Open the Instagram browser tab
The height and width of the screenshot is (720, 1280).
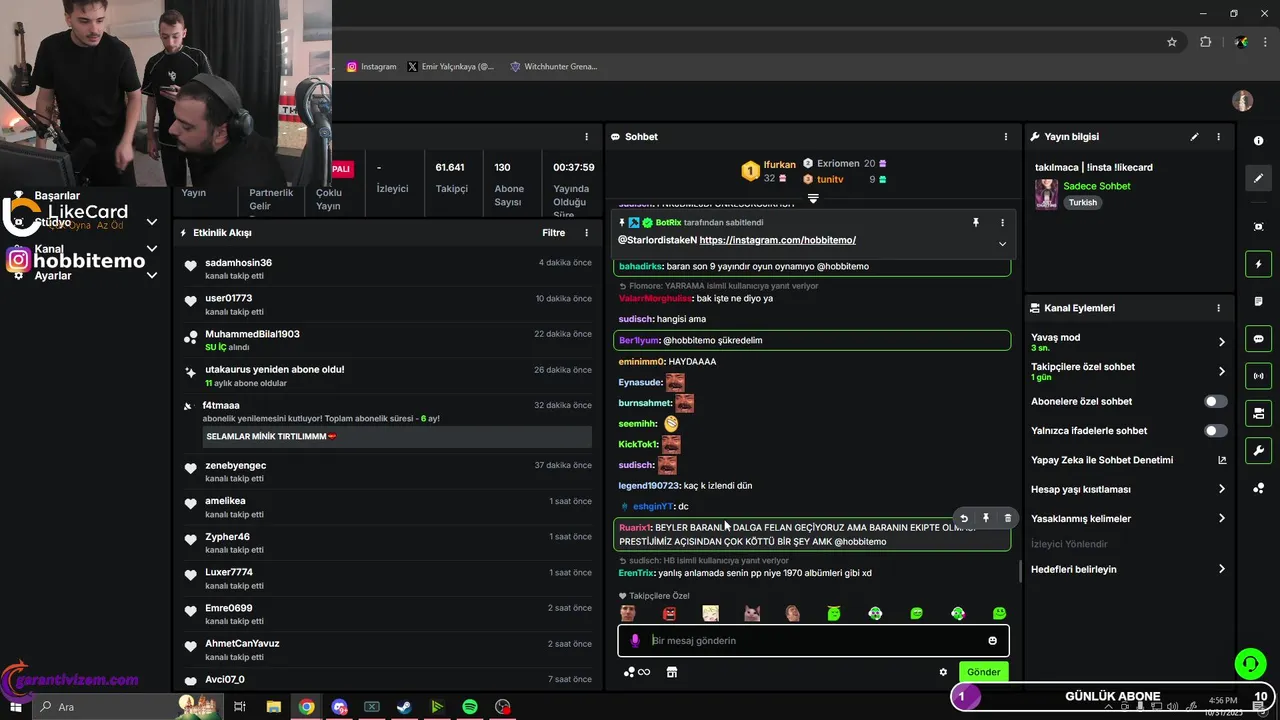(372, 67)
